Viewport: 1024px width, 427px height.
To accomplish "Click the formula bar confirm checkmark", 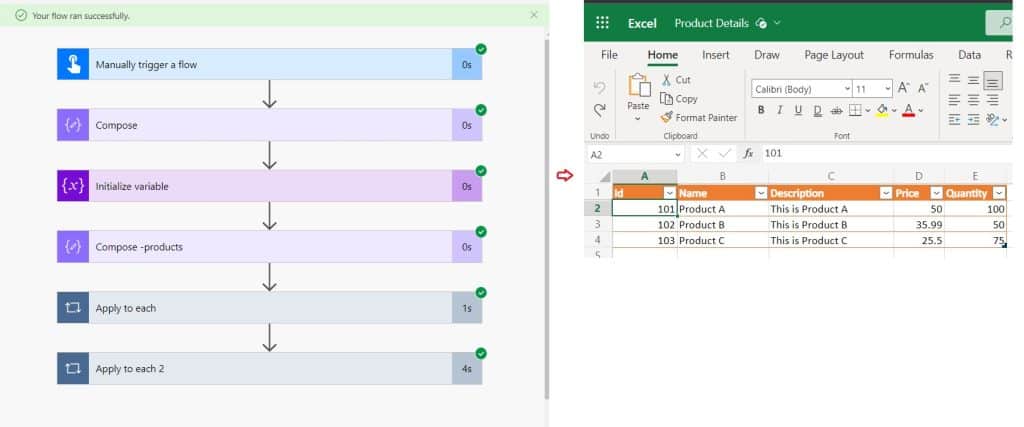I will click(724, 153).
